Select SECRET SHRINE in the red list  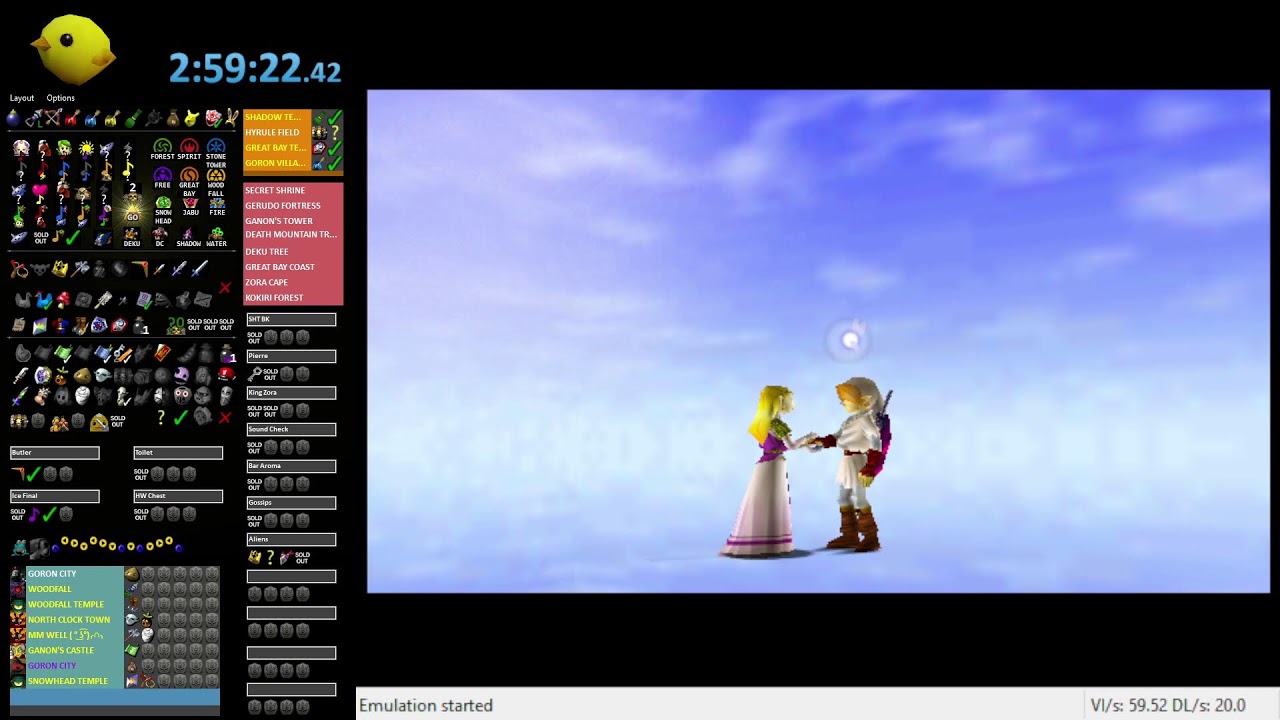293,190
